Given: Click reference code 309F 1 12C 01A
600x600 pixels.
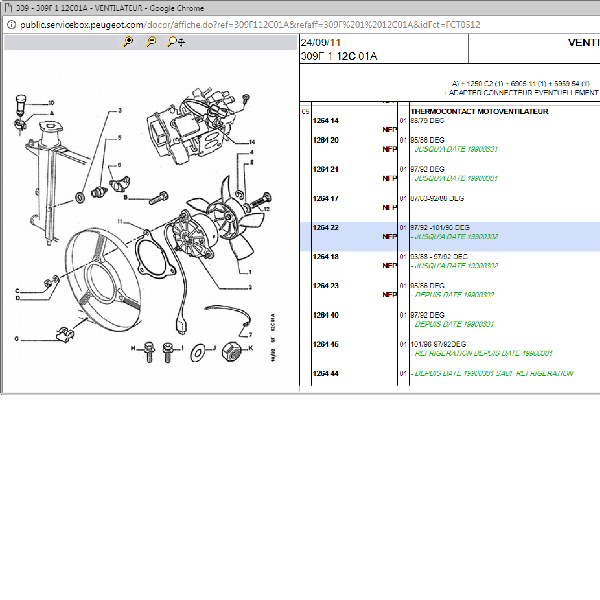Looking at the screenshot, I should pos(339,57).
